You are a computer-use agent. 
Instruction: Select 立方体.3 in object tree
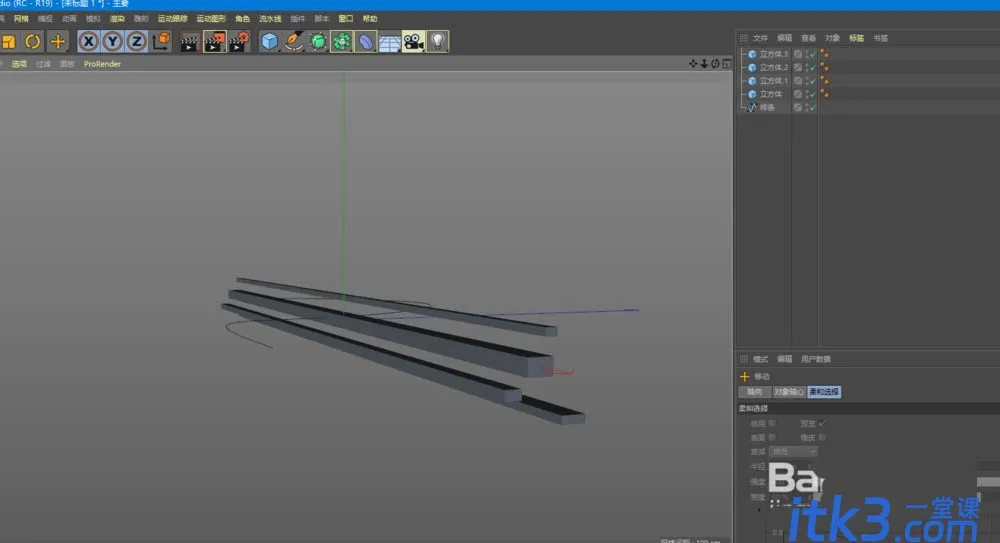[x=774, y=54]
